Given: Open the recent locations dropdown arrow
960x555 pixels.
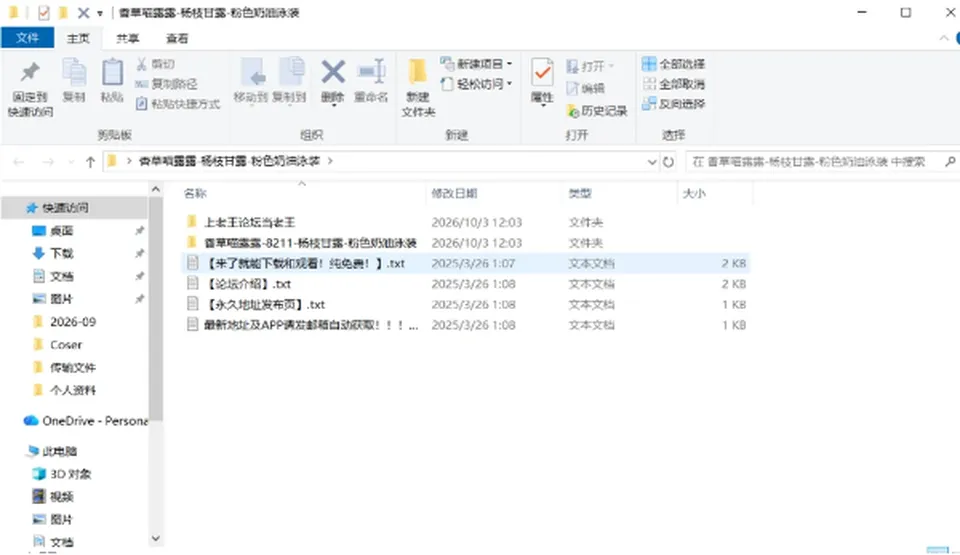Looking at the screenshot, I should (71, 162).
